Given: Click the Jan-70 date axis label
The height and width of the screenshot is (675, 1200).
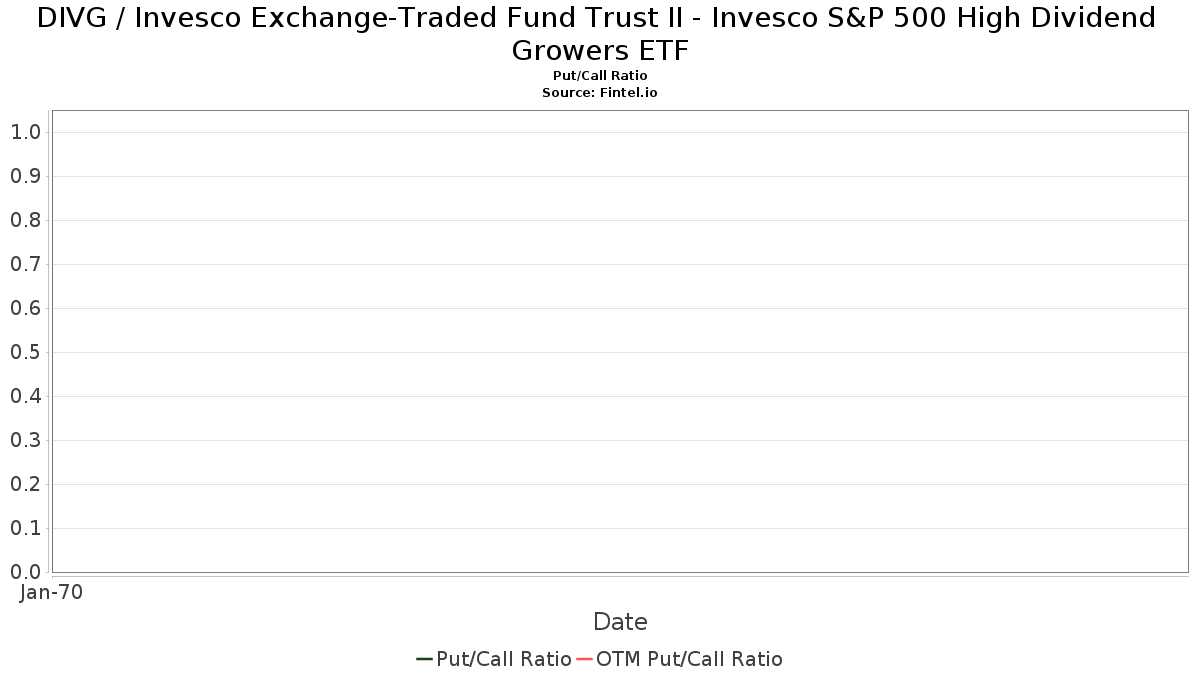Looking at the screenshot, I should [51, 592].
